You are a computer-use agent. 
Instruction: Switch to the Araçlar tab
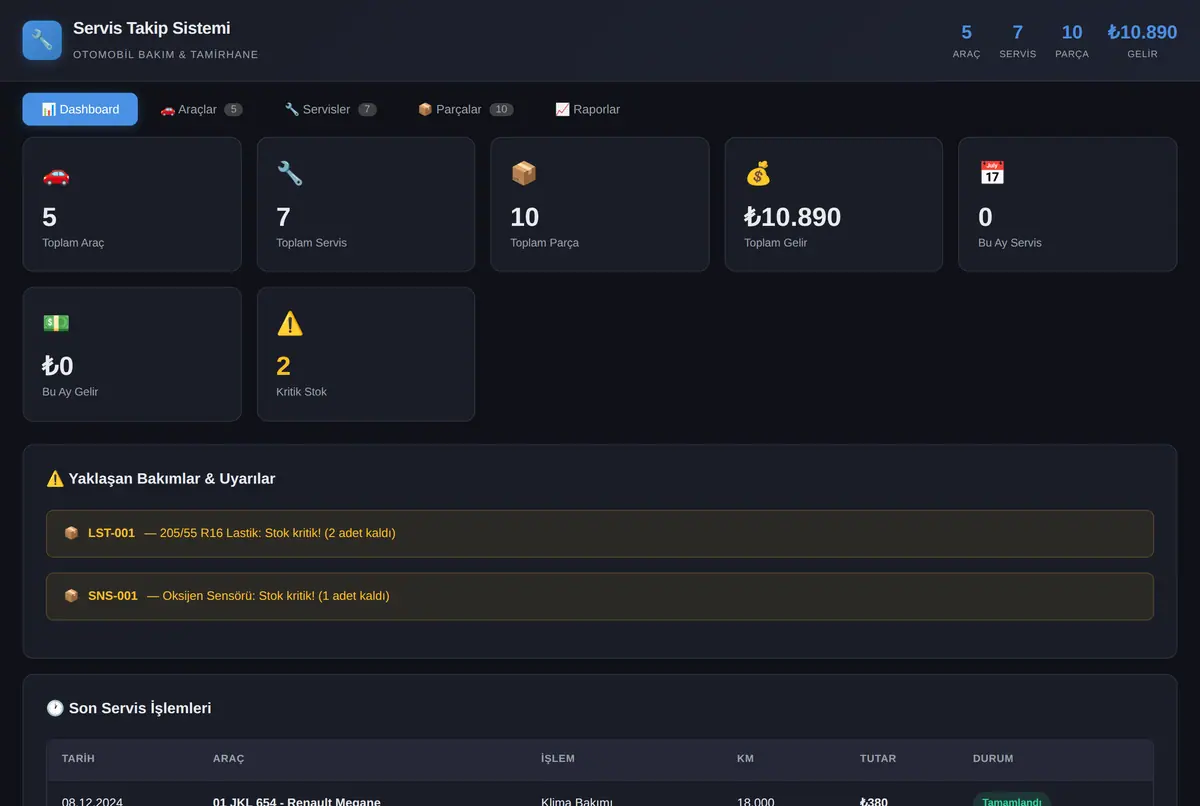[x=201, y=109]
